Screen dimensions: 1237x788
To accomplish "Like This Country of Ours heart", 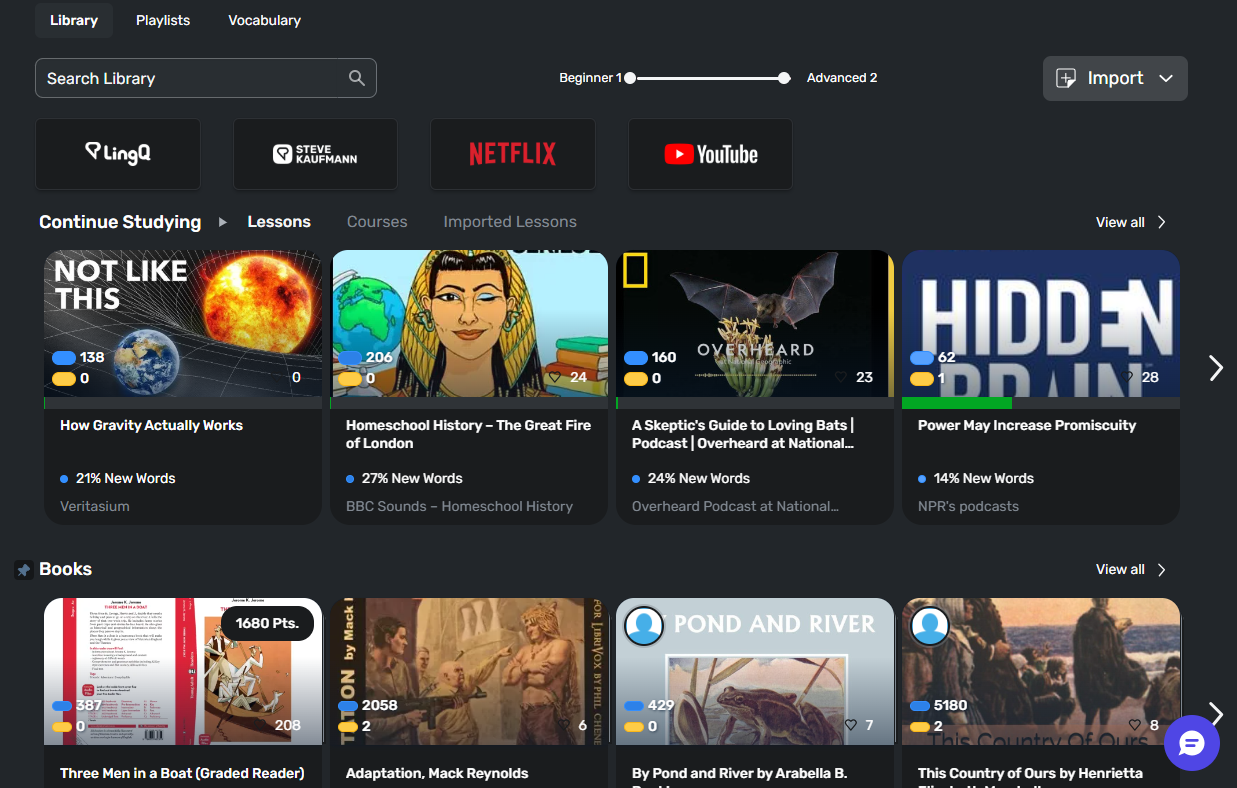I will coord(1135,726).
